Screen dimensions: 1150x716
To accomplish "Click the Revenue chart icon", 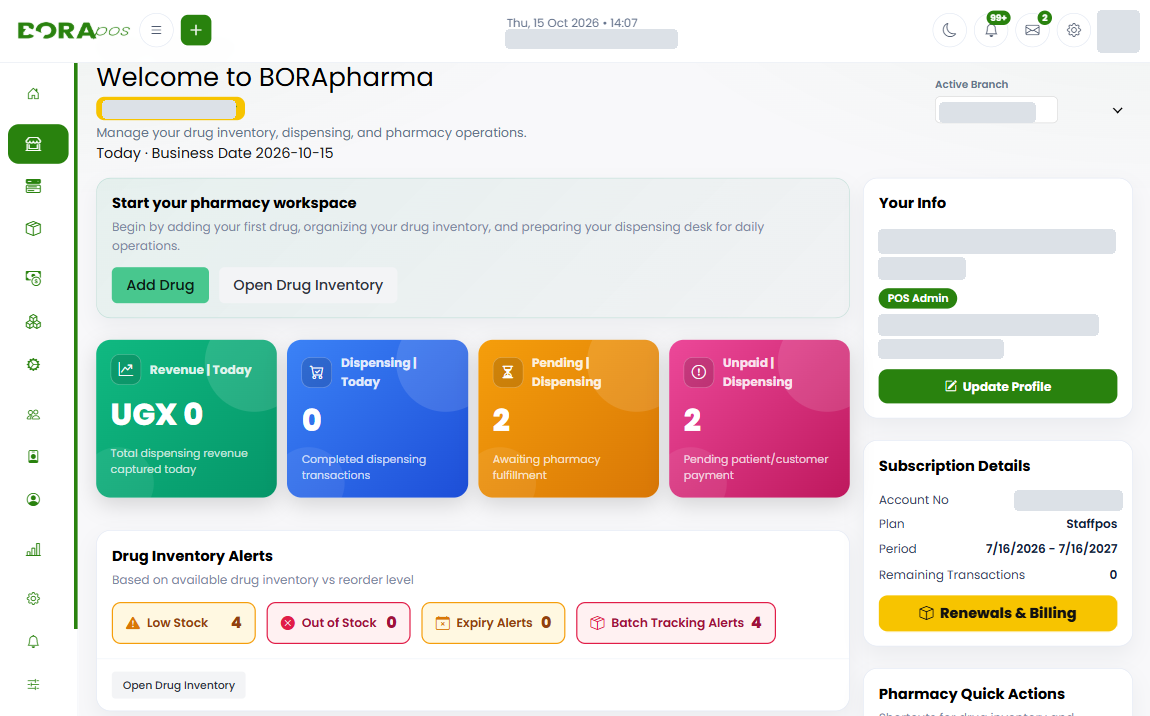I will 125,370.
